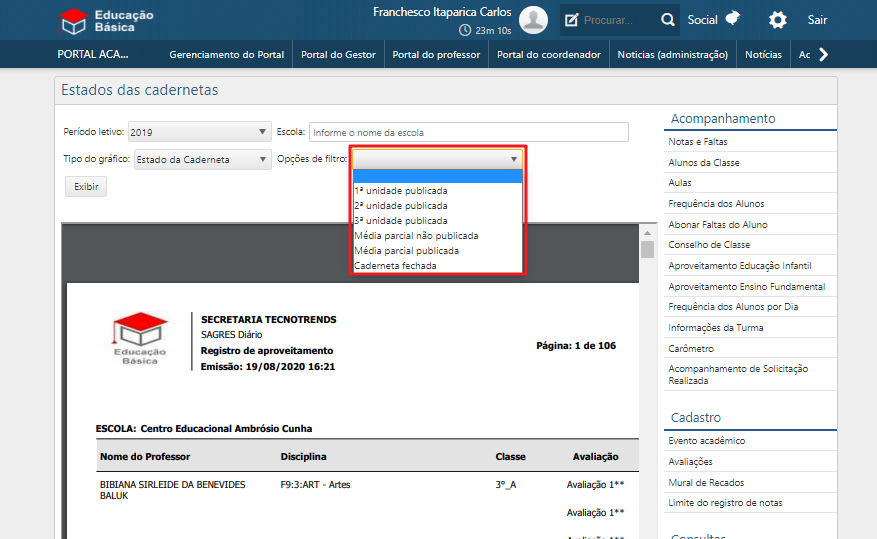Focus the Procurar search field
This screenshot has height=539, width=877.
click(x=618, y=20)
